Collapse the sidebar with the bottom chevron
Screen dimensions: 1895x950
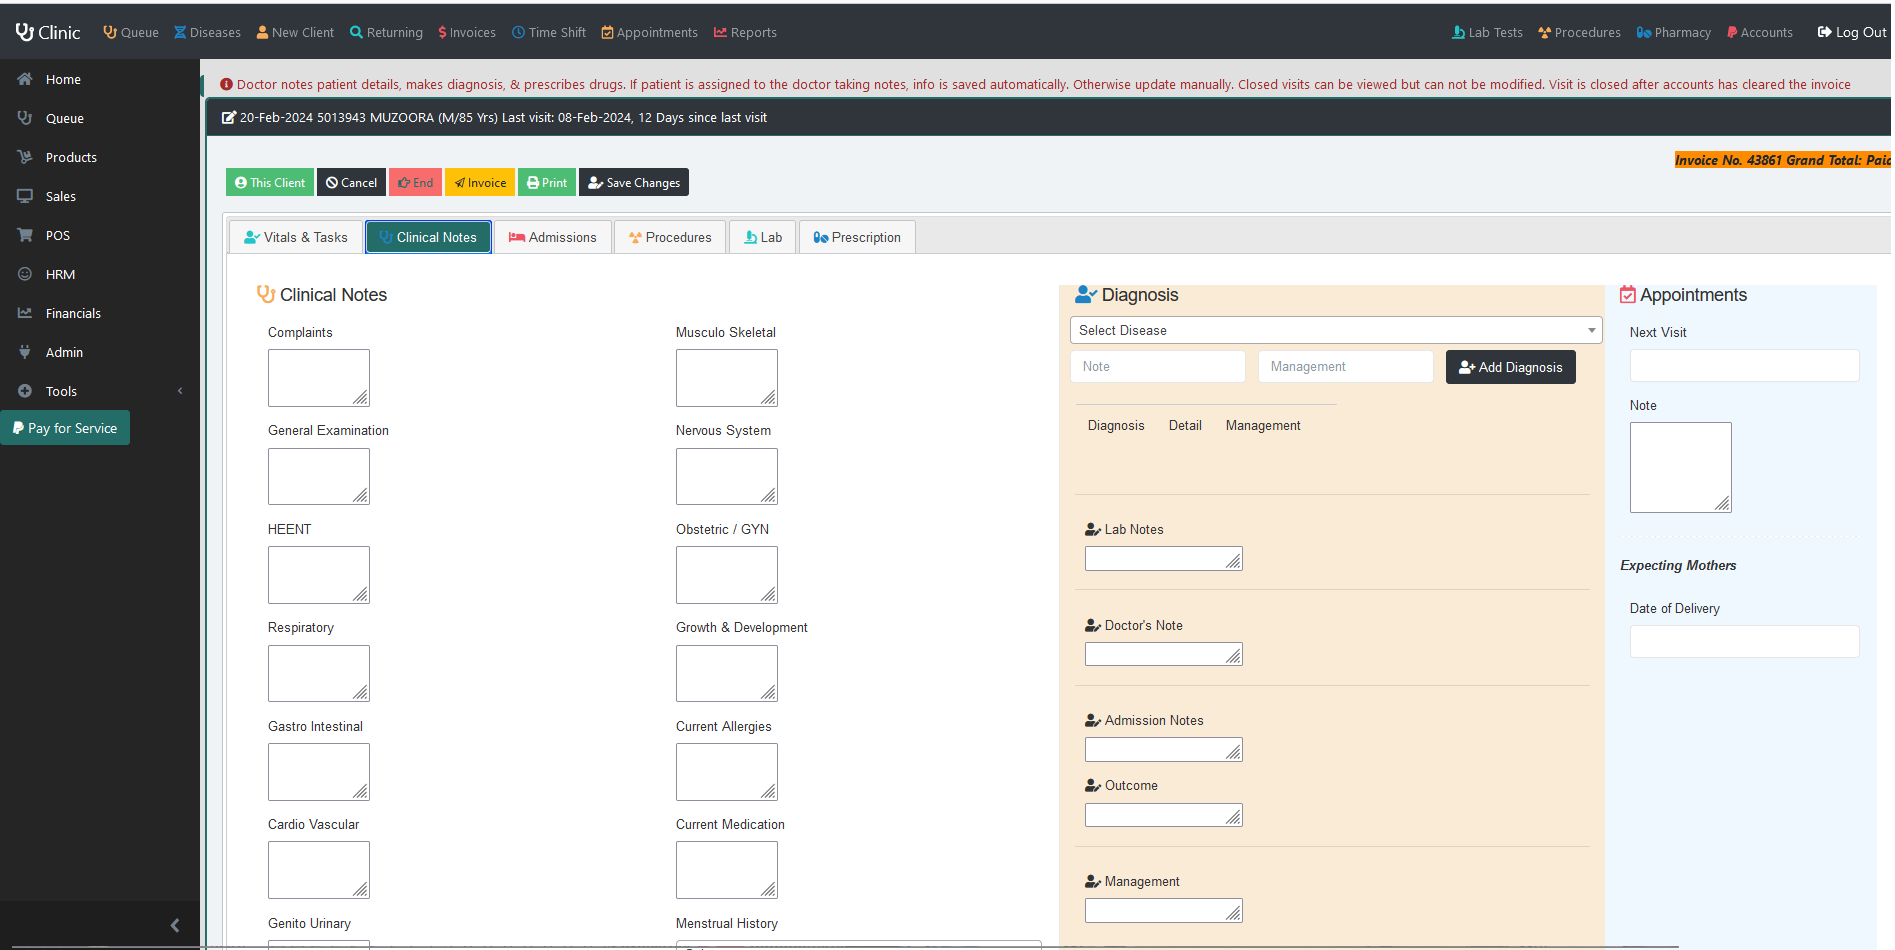[175, 926]
